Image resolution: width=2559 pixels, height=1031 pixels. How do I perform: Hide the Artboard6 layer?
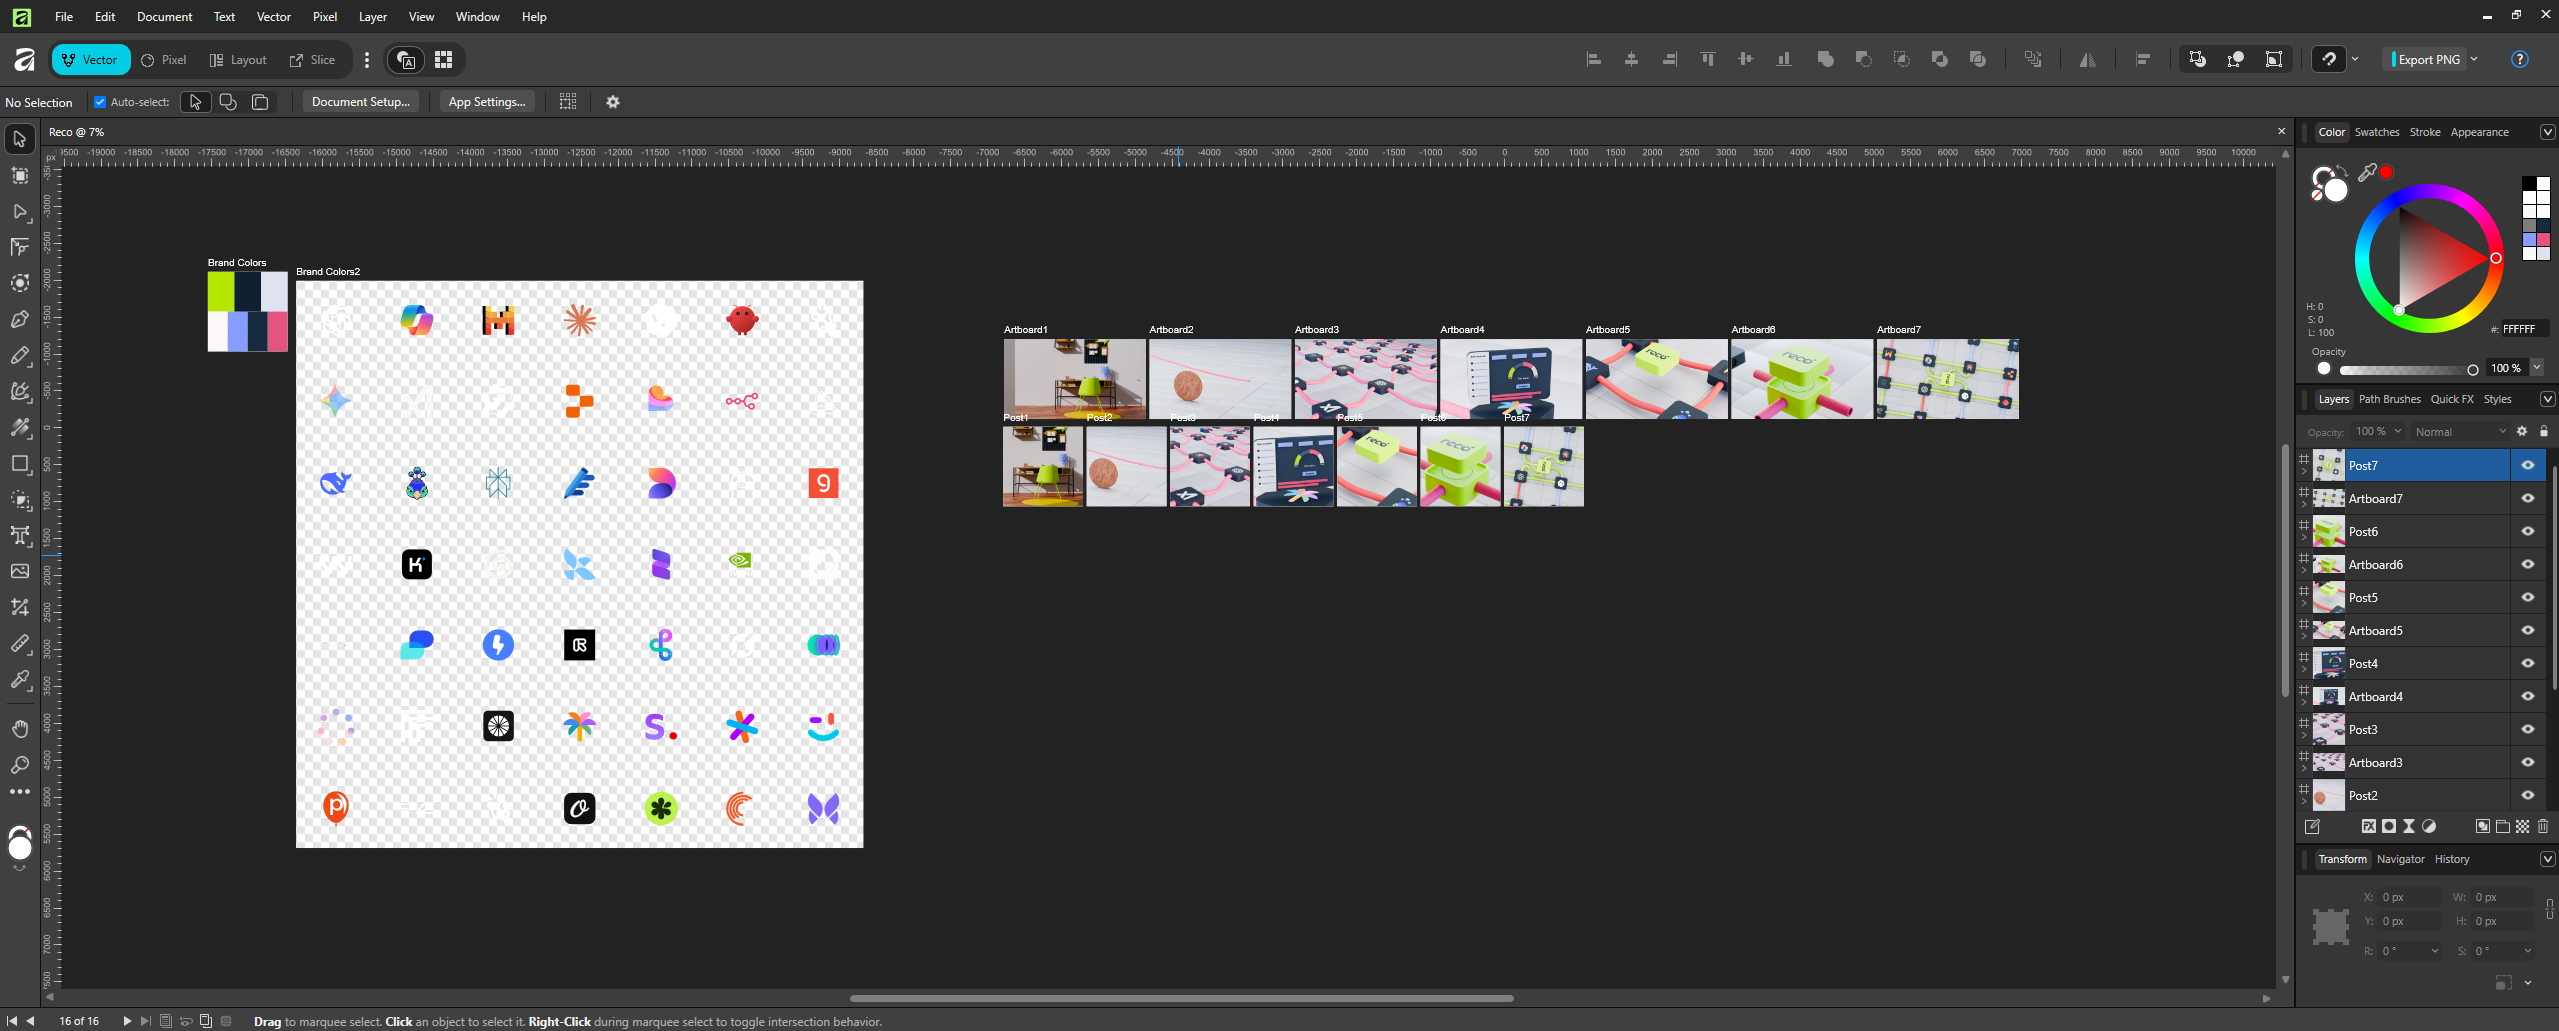(x=2527, y=564)
